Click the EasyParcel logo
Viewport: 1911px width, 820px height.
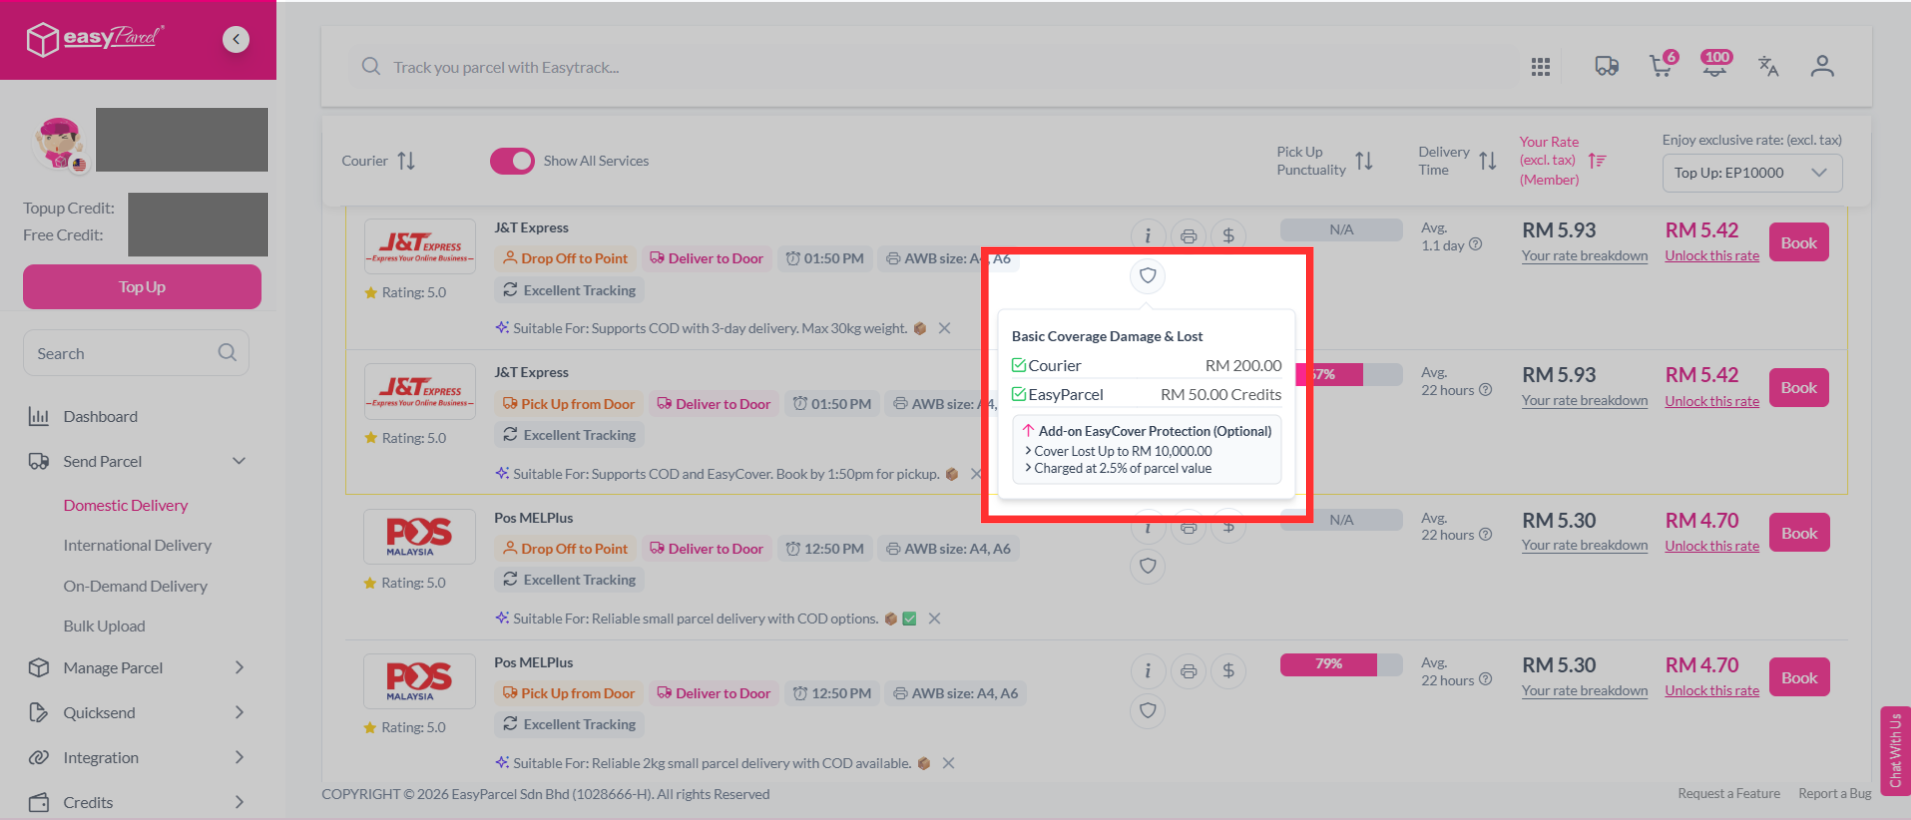pyautogui.click(x=95, y=39)
